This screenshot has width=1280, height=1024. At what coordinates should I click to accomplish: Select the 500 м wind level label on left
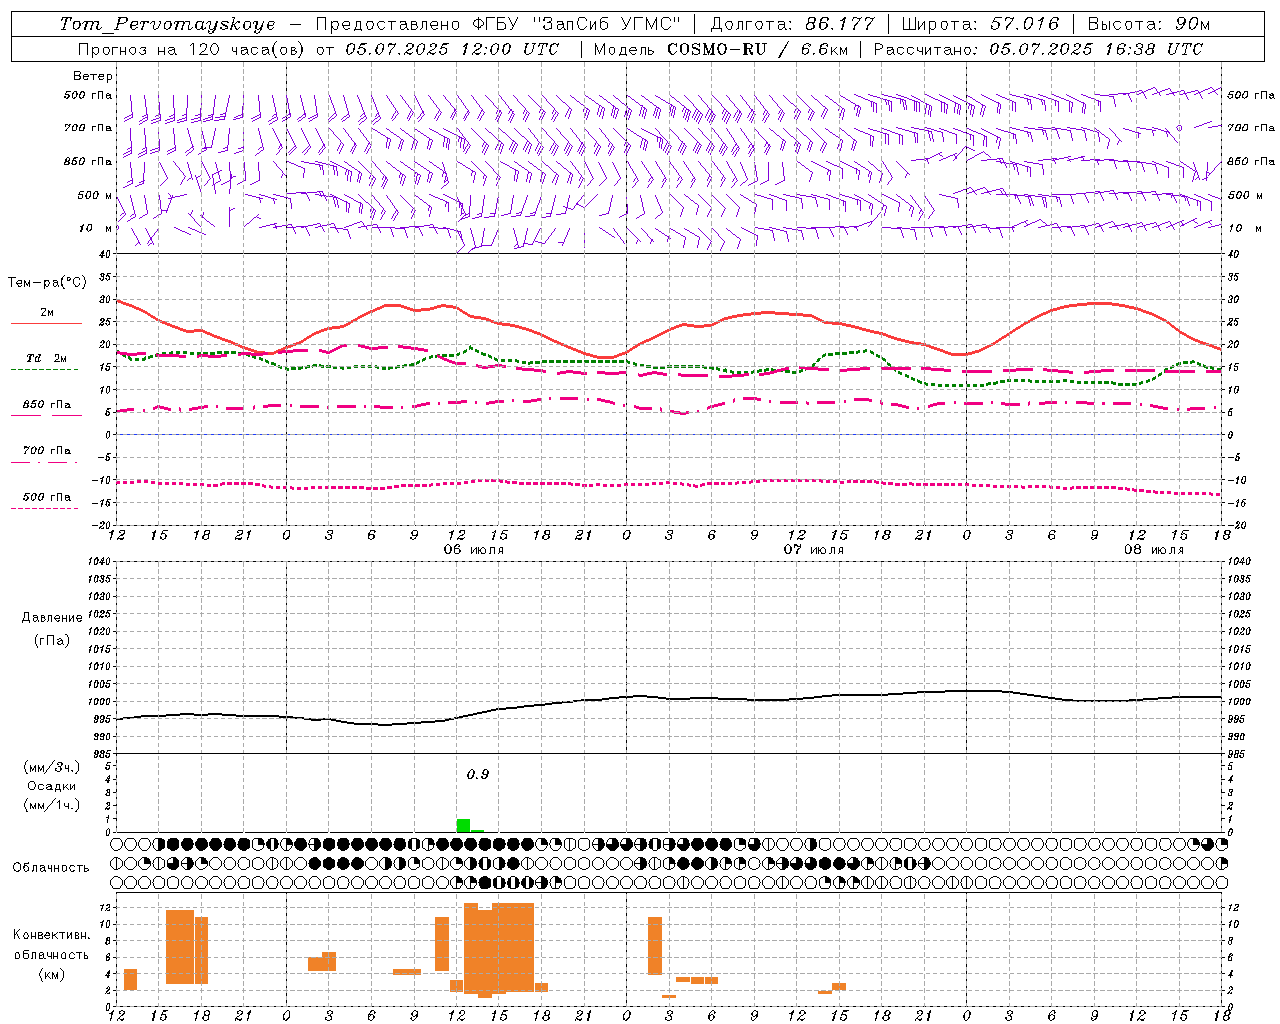pyautogui.click(x=94, y=195)
